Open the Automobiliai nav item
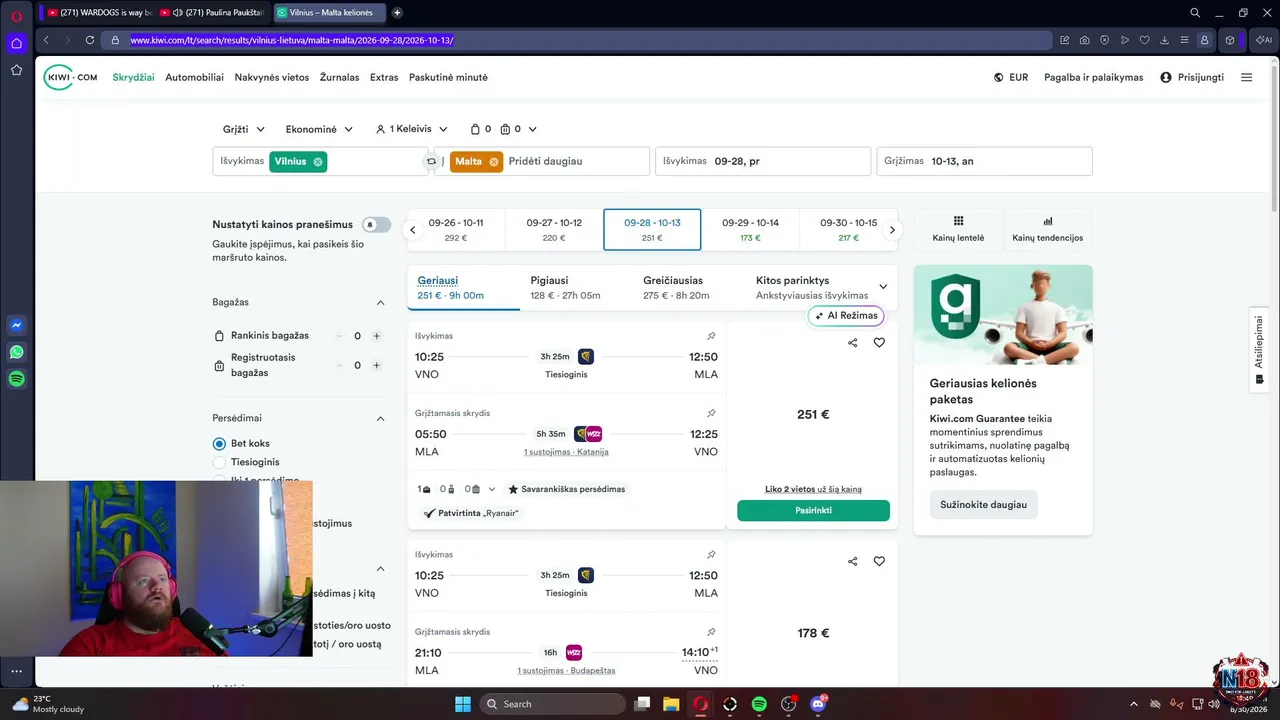Viewport: 1280px width, 720px height. [194, 77]
